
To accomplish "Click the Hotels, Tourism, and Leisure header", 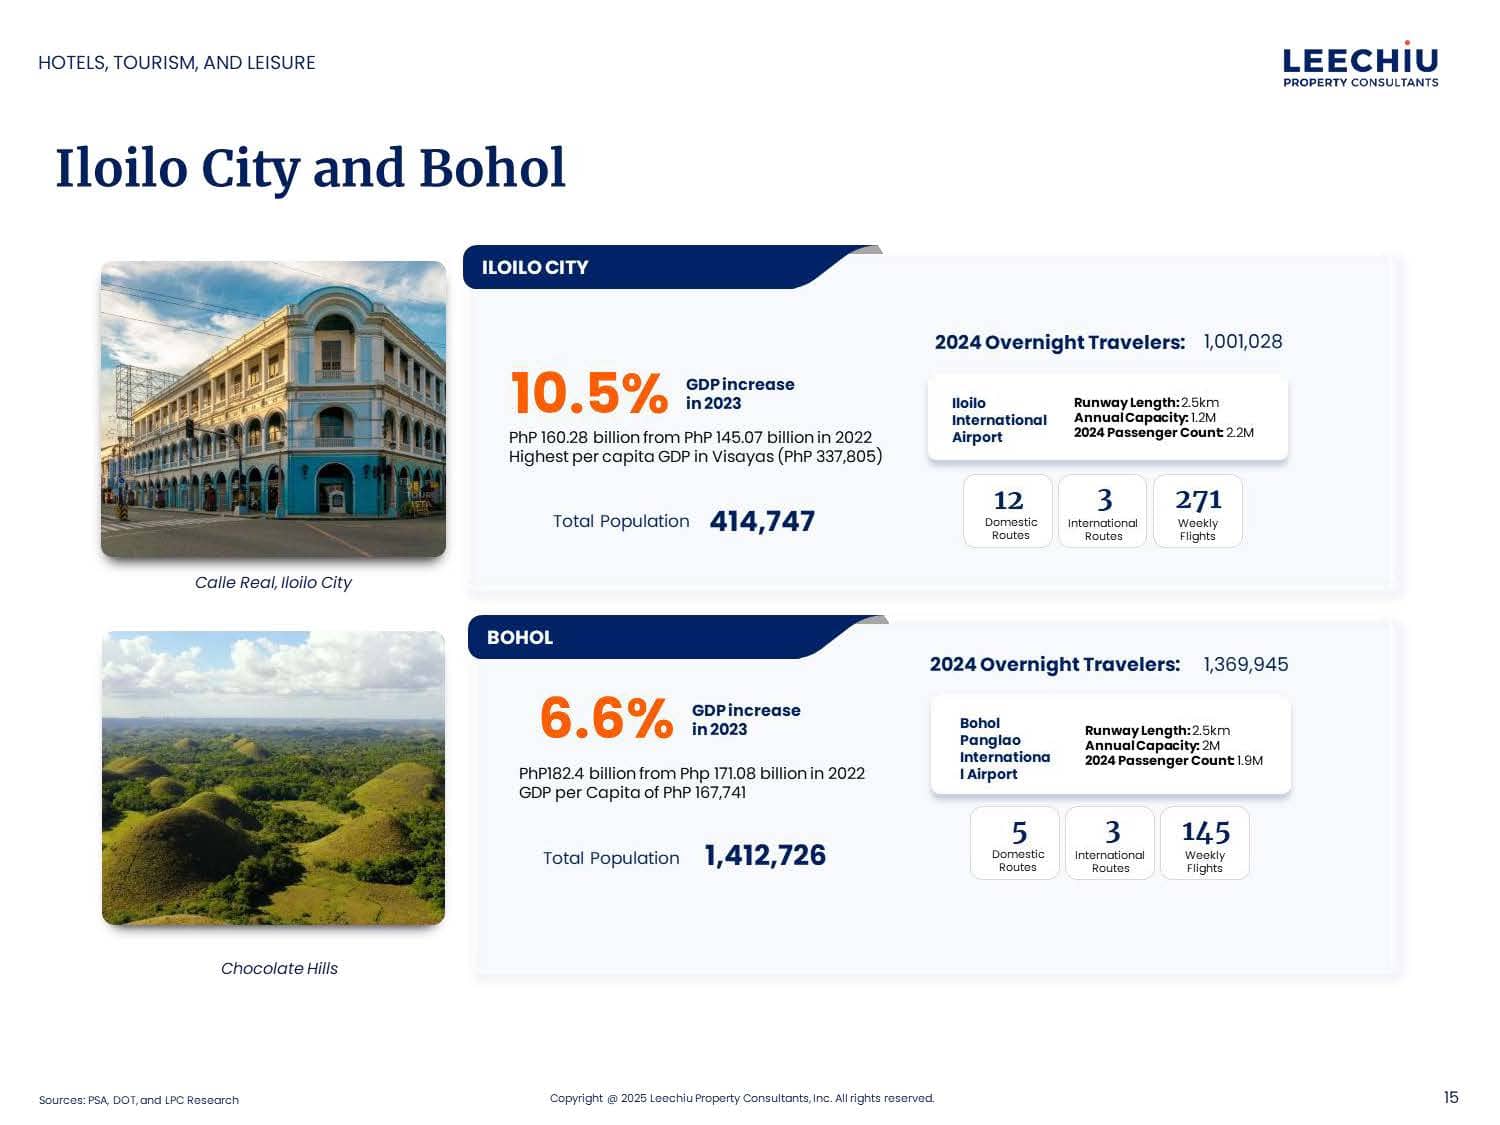I will click(x=177, y=63).
